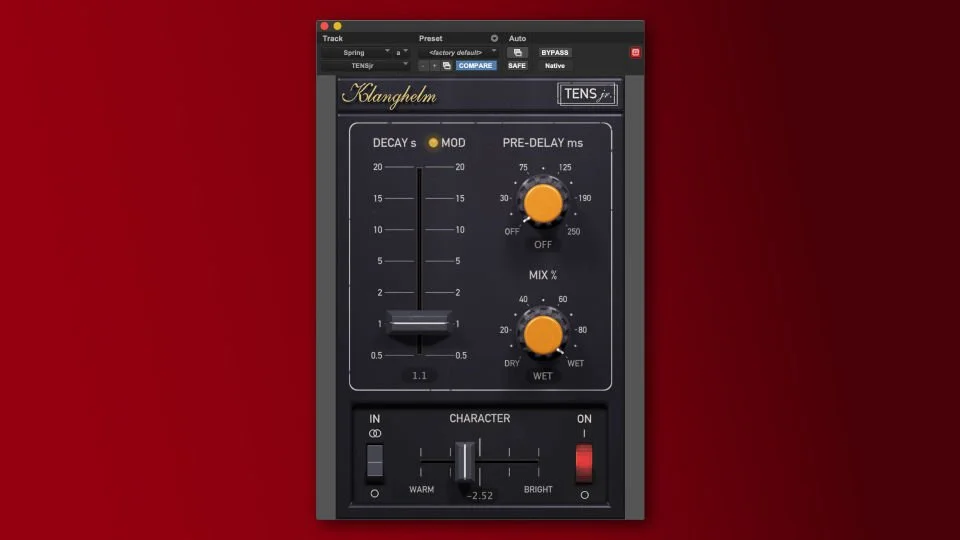Image resolution: width=960 pixels, height=540 pixels.
Task: Toggle the COMPARE button
Action: point(476,66)
